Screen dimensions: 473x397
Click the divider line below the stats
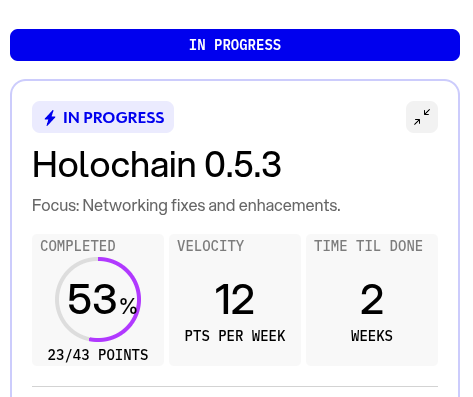235,387
